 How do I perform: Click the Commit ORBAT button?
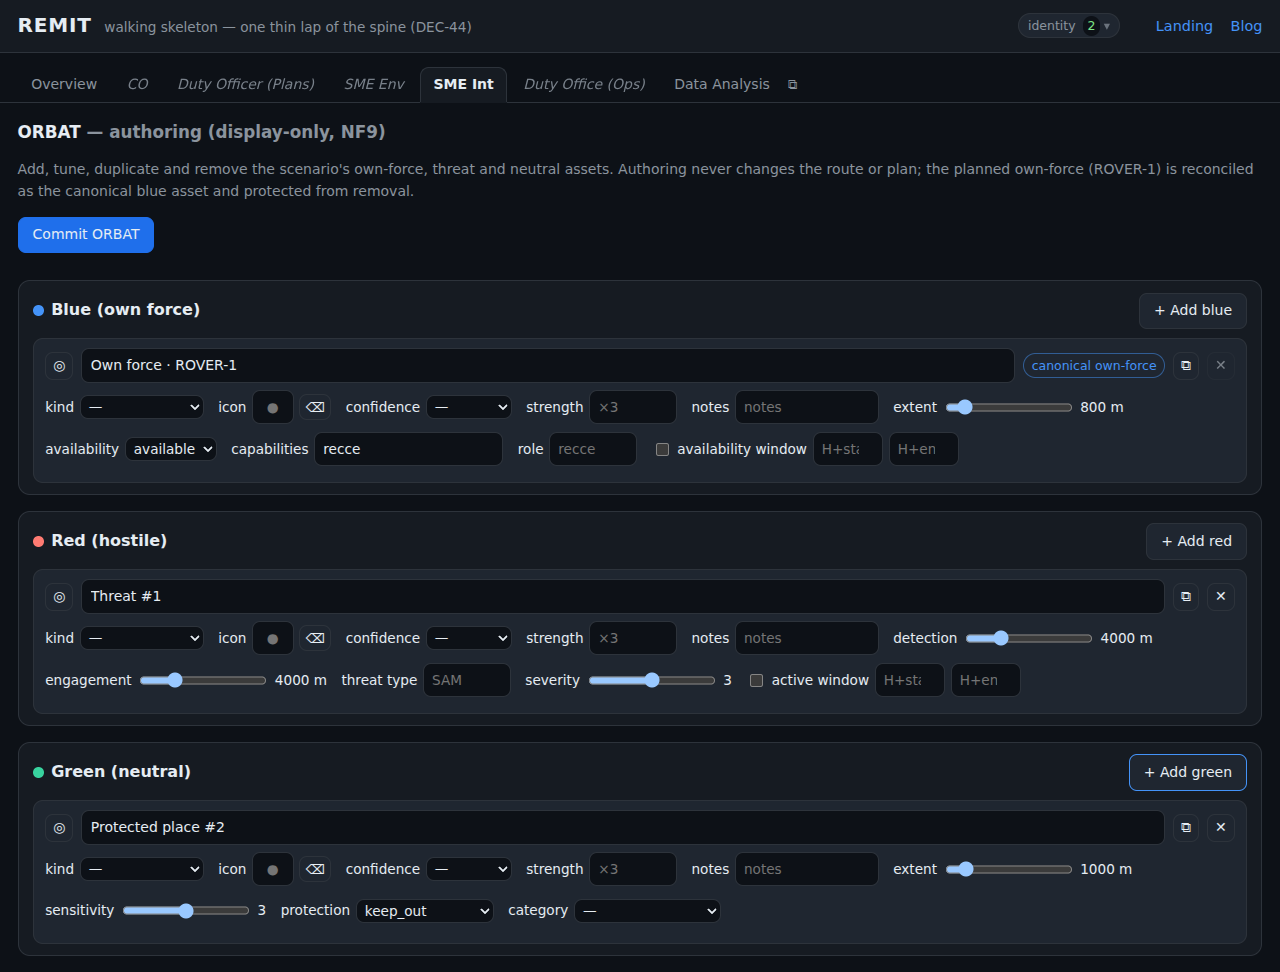click(x=86, y=235)
